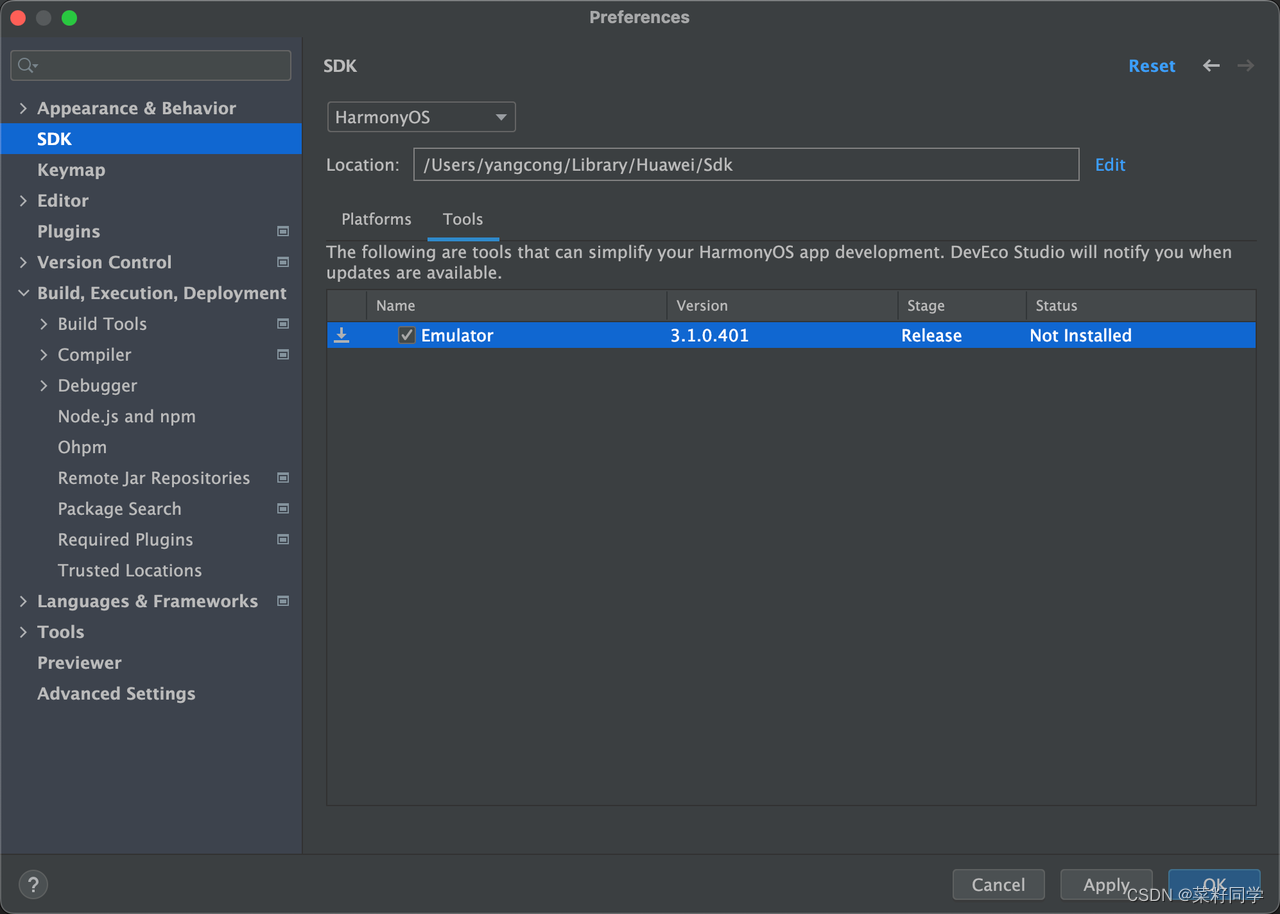Sort table by Stage column header
1280x914 pixels.
pyautogui.click(x=962, y=306)
